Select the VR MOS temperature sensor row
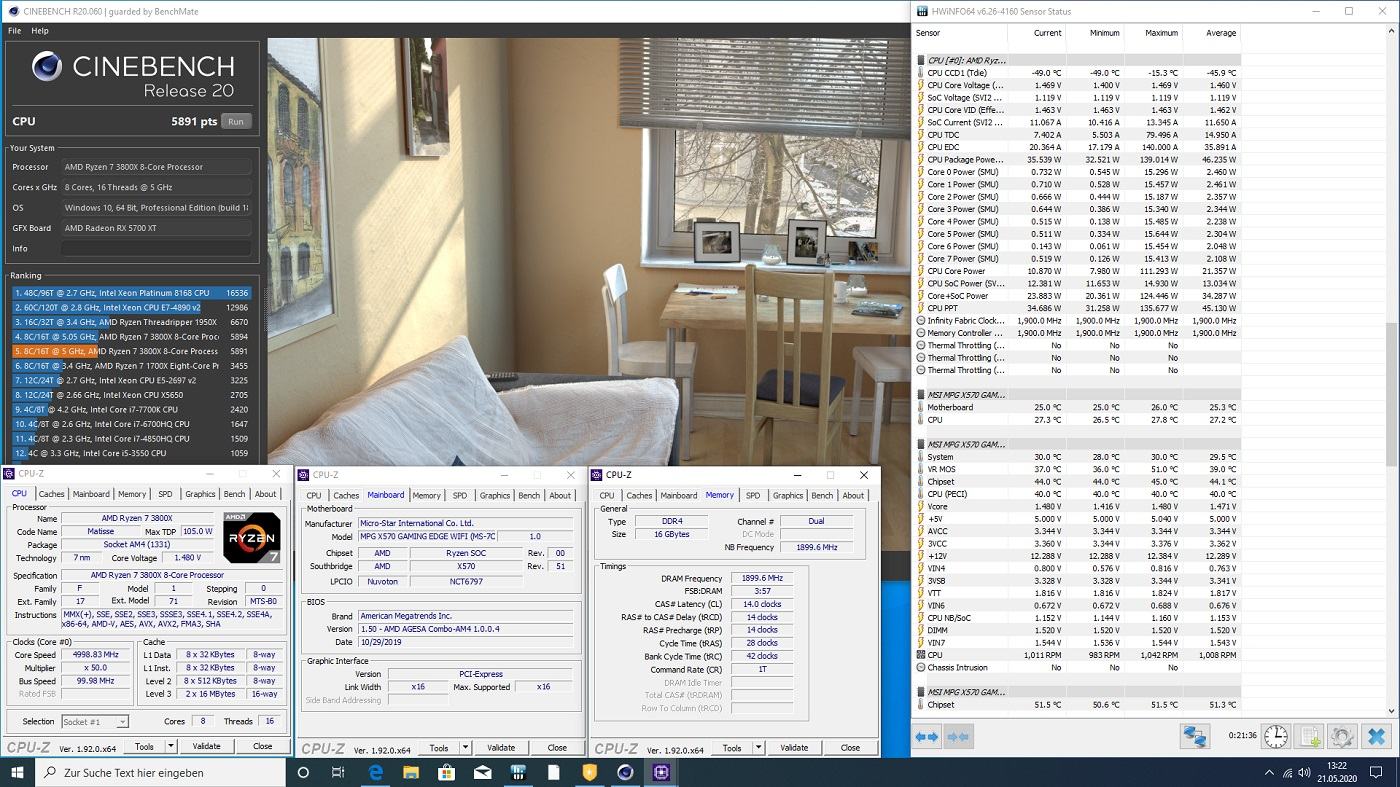 tap(1078, 469)
